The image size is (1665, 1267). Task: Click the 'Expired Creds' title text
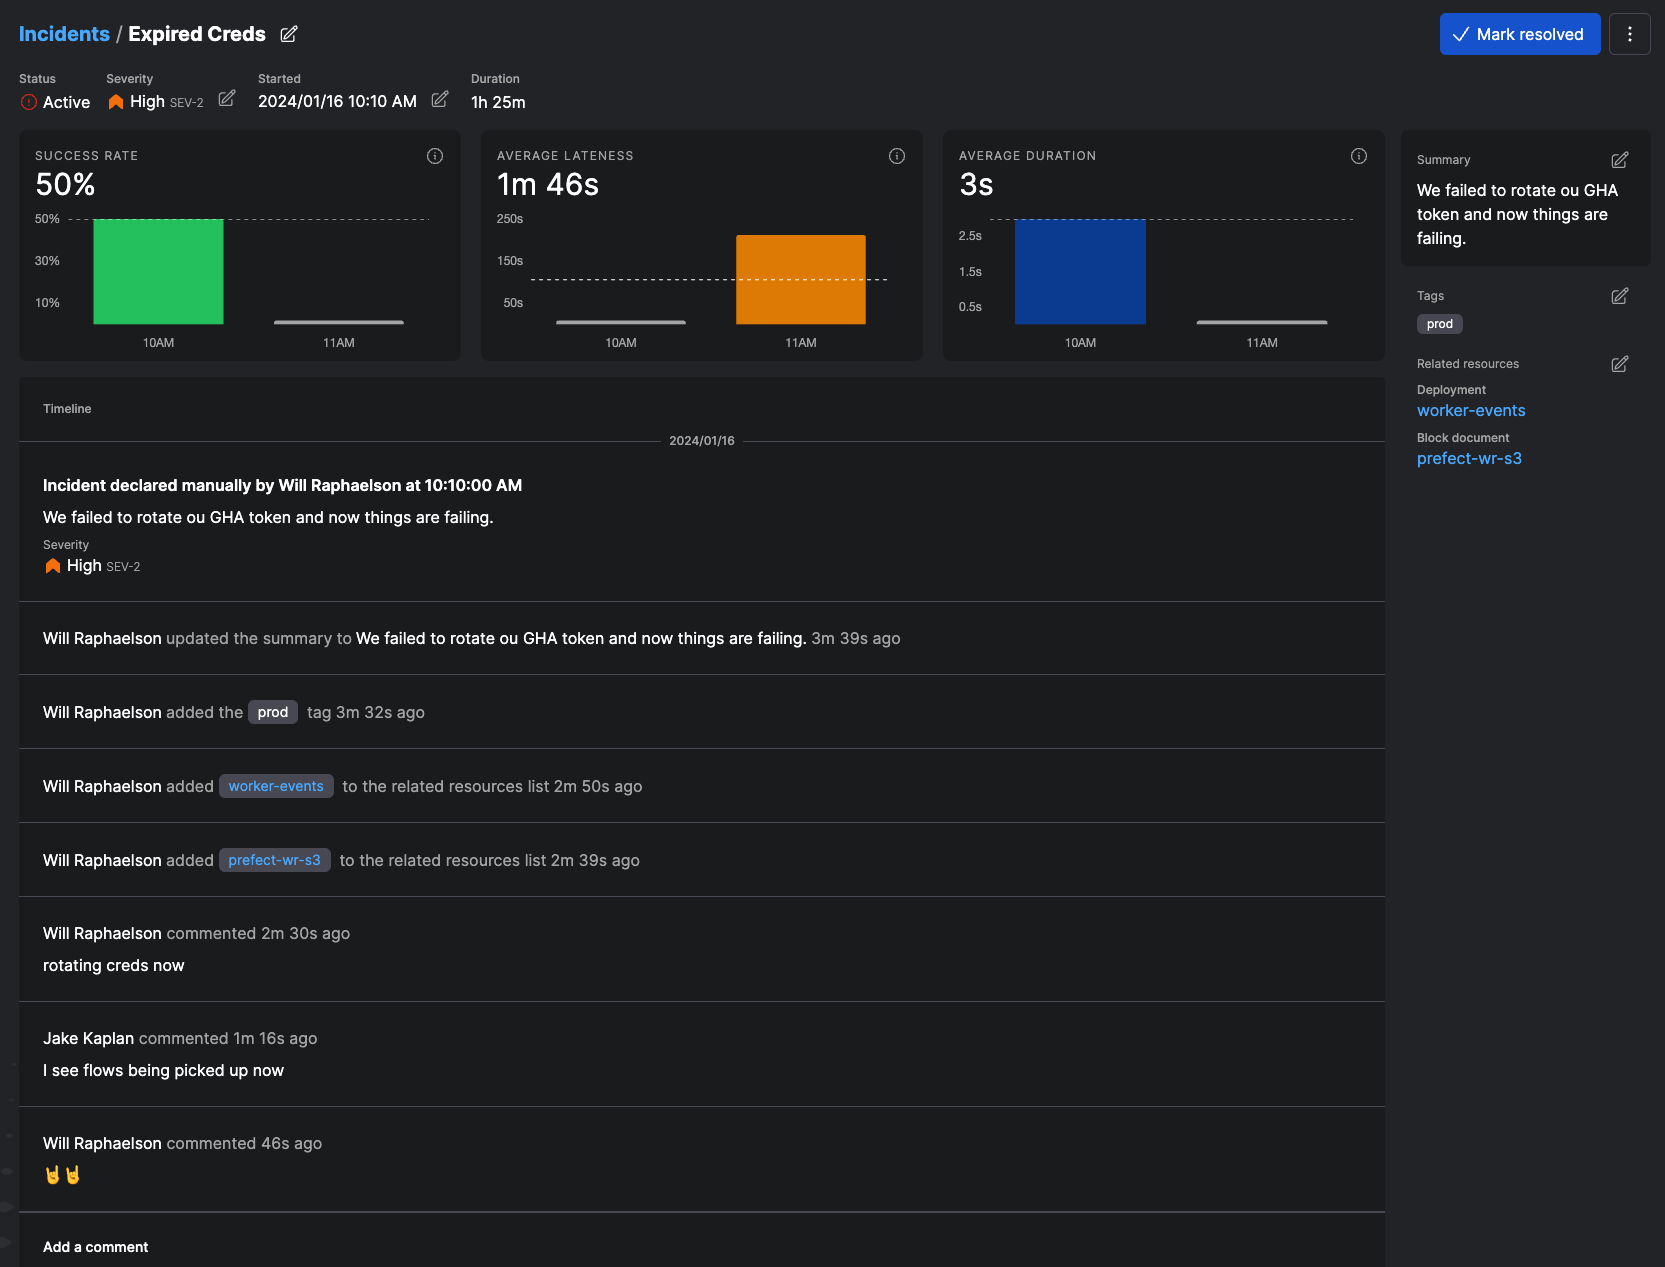click(x=197, y=34)
